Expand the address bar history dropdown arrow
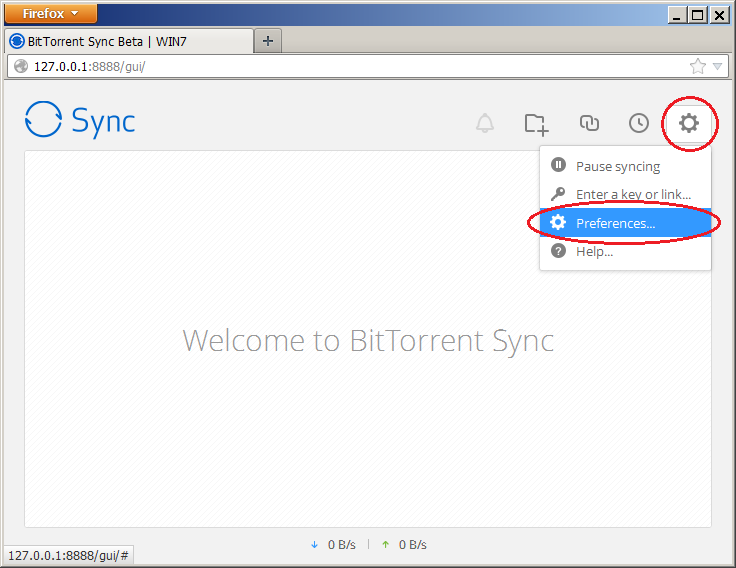Viewport: 736px width, 568px height. (718, 67)
